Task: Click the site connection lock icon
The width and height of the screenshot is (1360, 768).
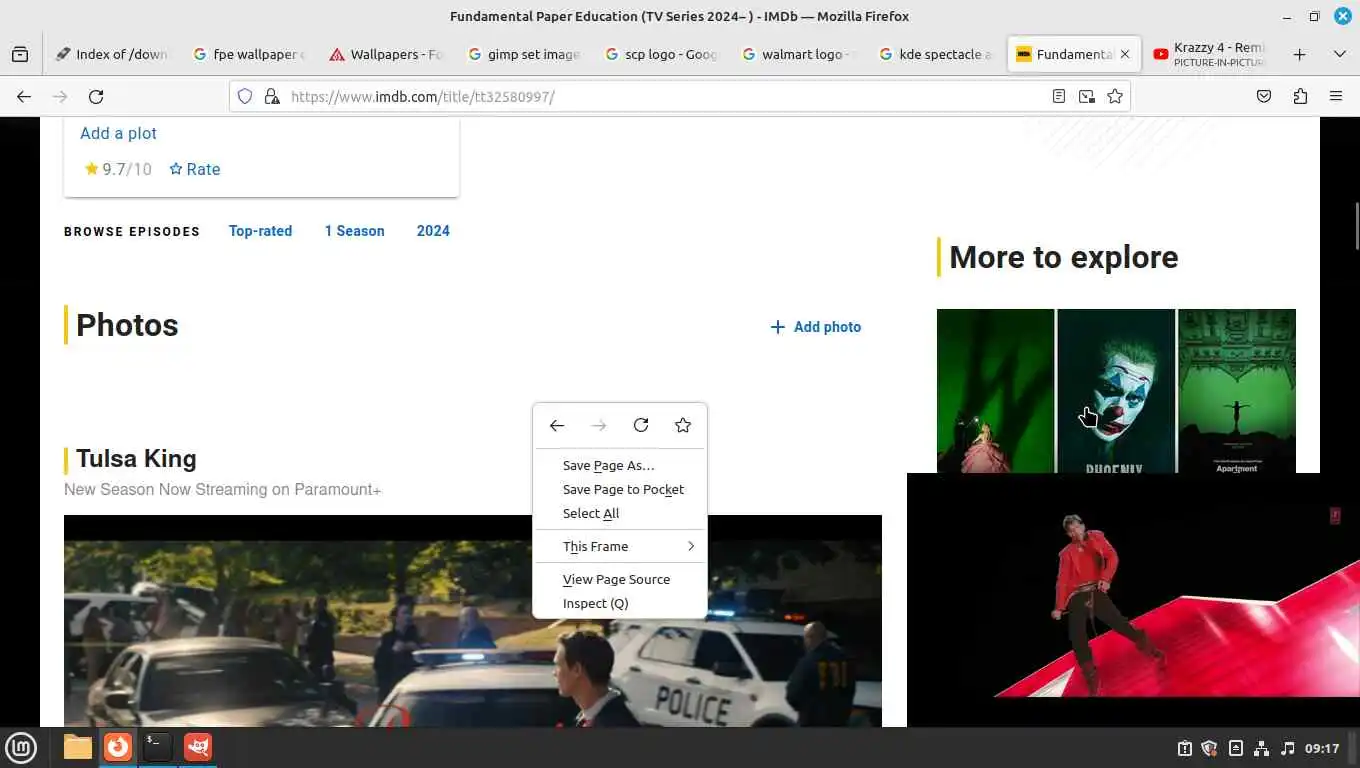Action: (271, 97)
